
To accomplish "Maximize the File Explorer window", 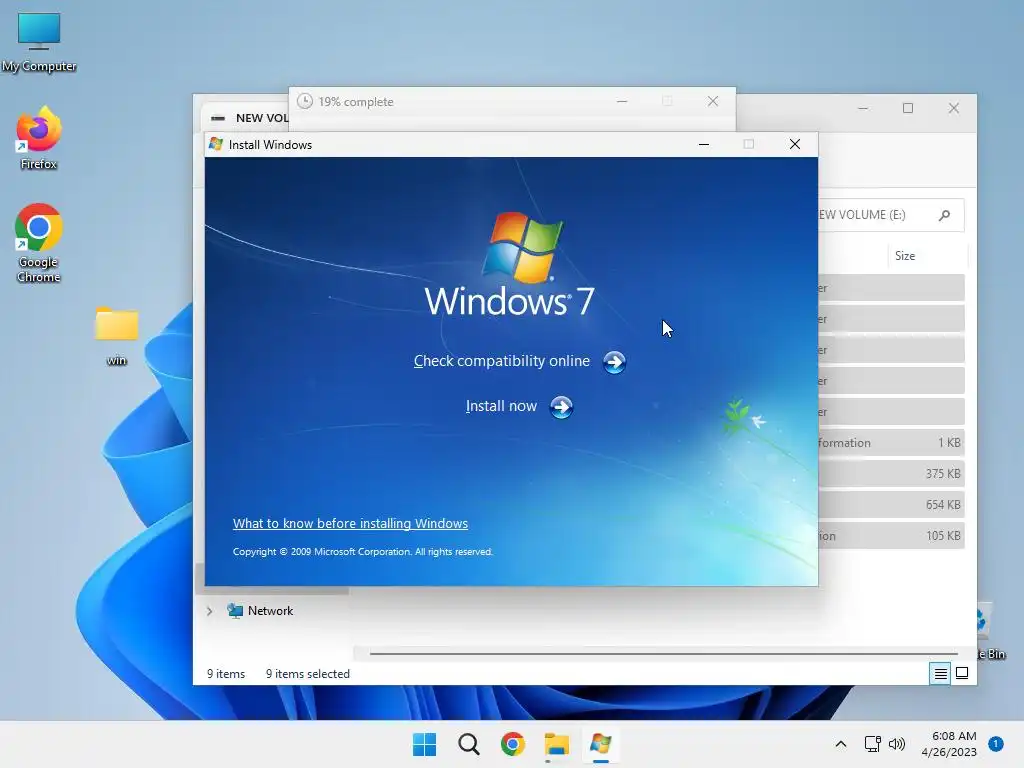I will 908,108.
